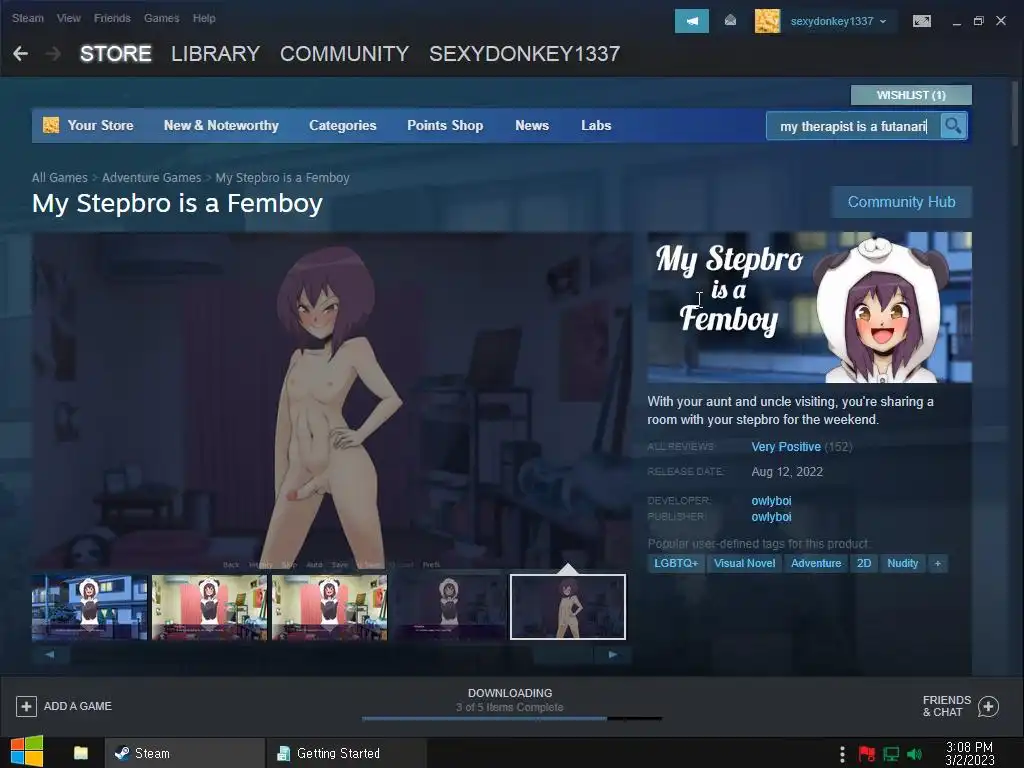This screenshot has width=1024, height=768.
Task: Minimize the Steam window
Action: (957, 22)
